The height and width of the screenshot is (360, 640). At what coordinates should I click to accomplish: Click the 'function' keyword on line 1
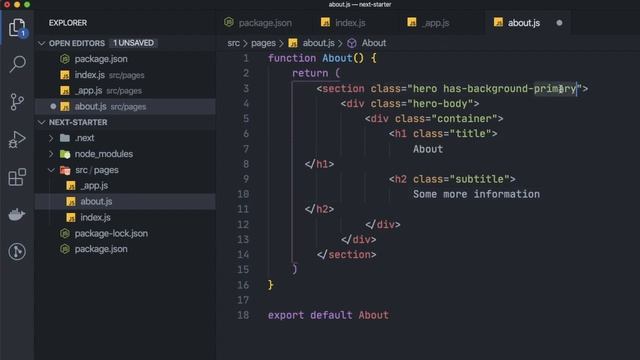click(292, 58)
